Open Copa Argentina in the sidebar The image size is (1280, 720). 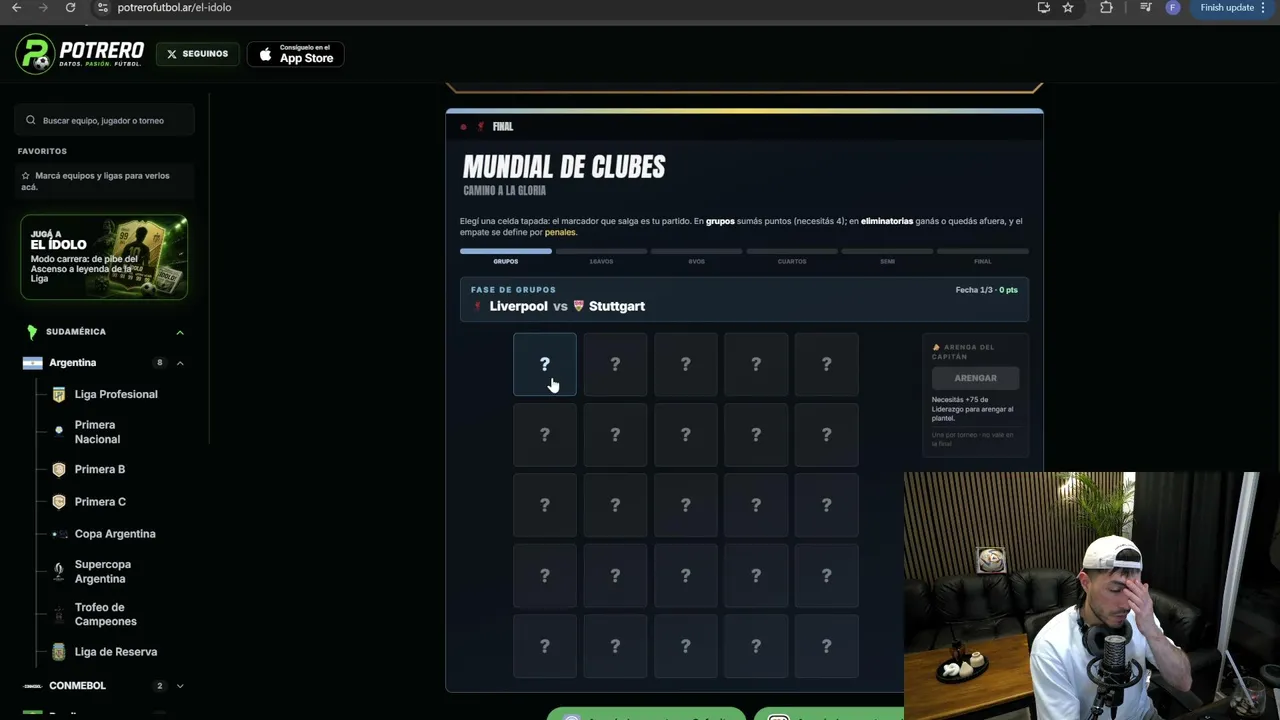pos(115,534)
